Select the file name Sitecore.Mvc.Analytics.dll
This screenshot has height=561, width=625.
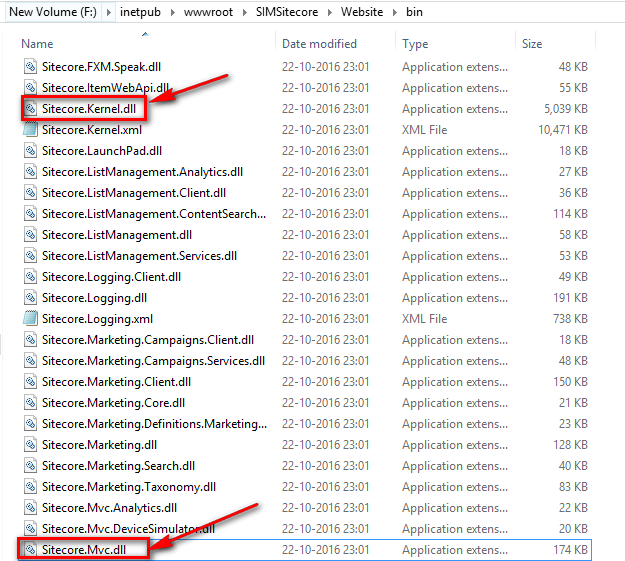tap(109, 508)
